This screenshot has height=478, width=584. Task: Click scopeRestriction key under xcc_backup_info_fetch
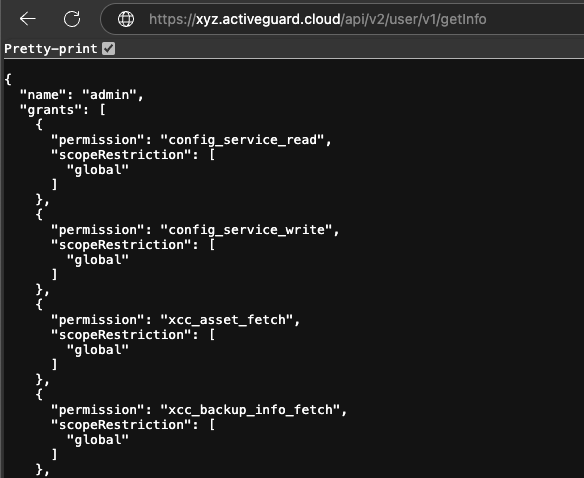click(x=121, y=425)
